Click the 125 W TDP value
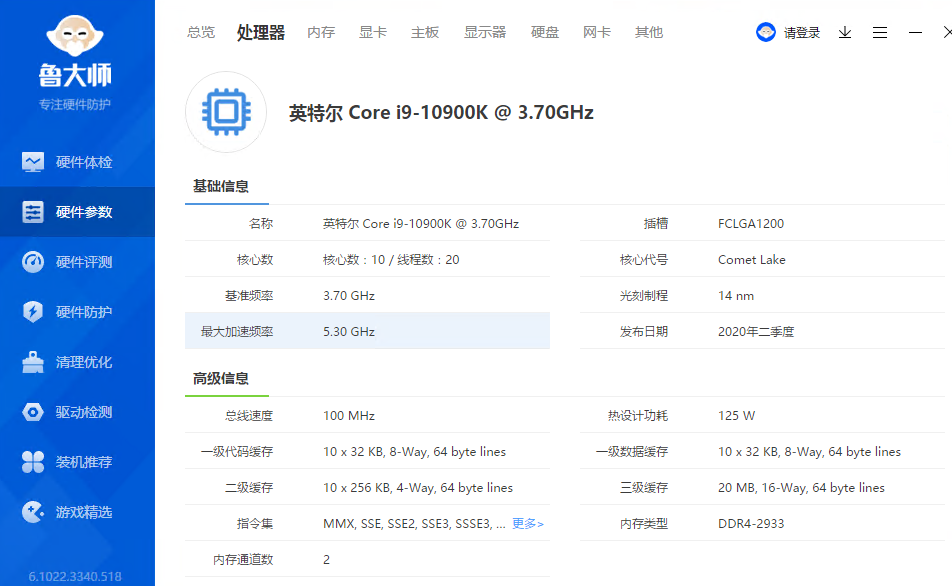Screen dimensions: 952x586 click(x=736, y=416)
